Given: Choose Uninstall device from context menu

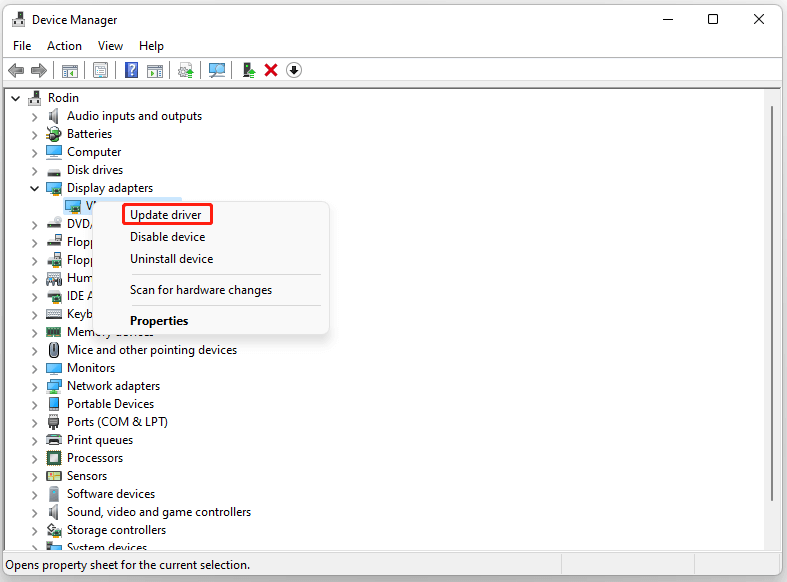Looking at the screenshot, I should 172,259.
